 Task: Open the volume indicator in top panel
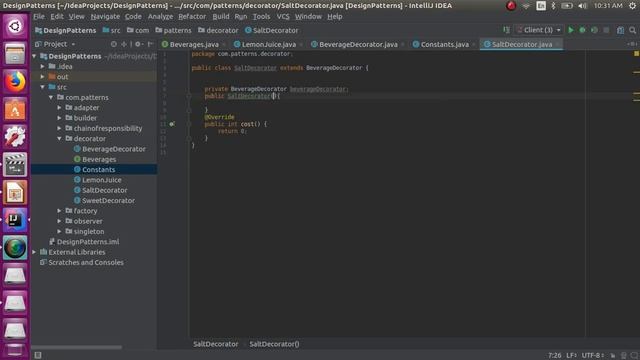click(582, 6)
